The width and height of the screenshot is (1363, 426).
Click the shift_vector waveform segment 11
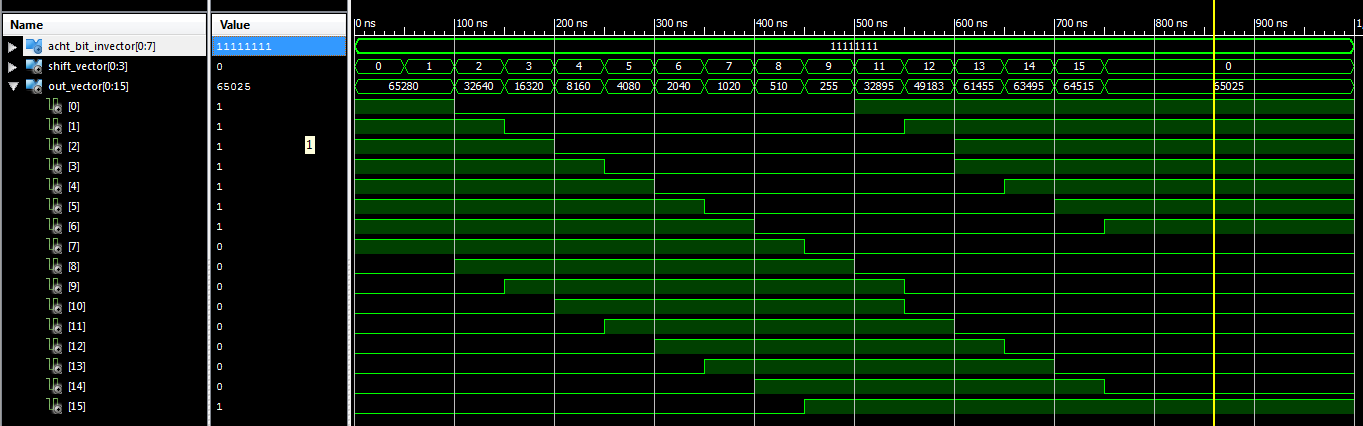click(879, 67)
